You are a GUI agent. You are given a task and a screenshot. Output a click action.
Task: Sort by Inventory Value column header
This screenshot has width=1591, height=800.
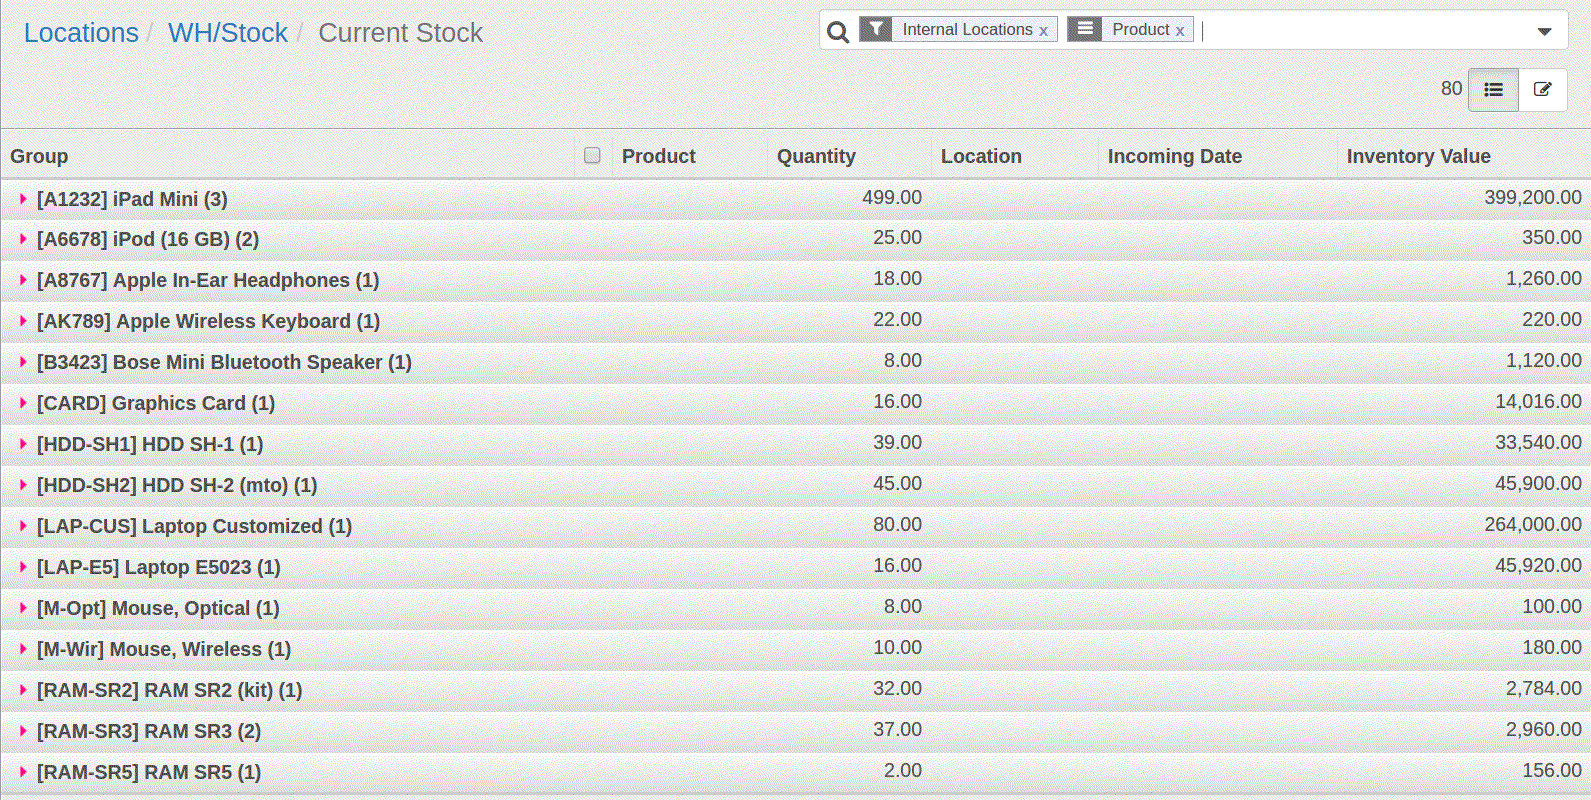1418,156
